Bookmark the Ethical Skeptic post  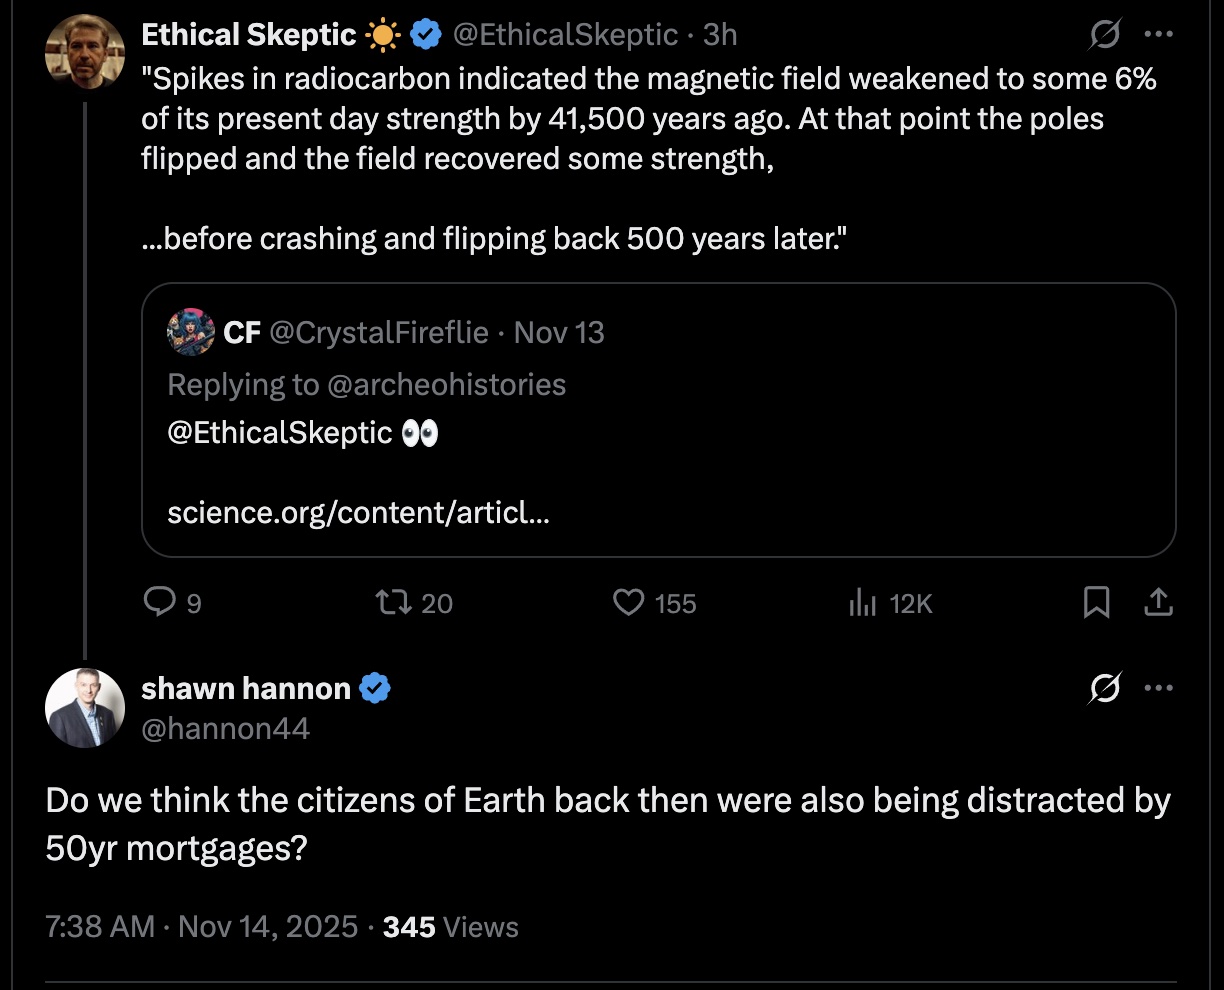(1096, 602)
